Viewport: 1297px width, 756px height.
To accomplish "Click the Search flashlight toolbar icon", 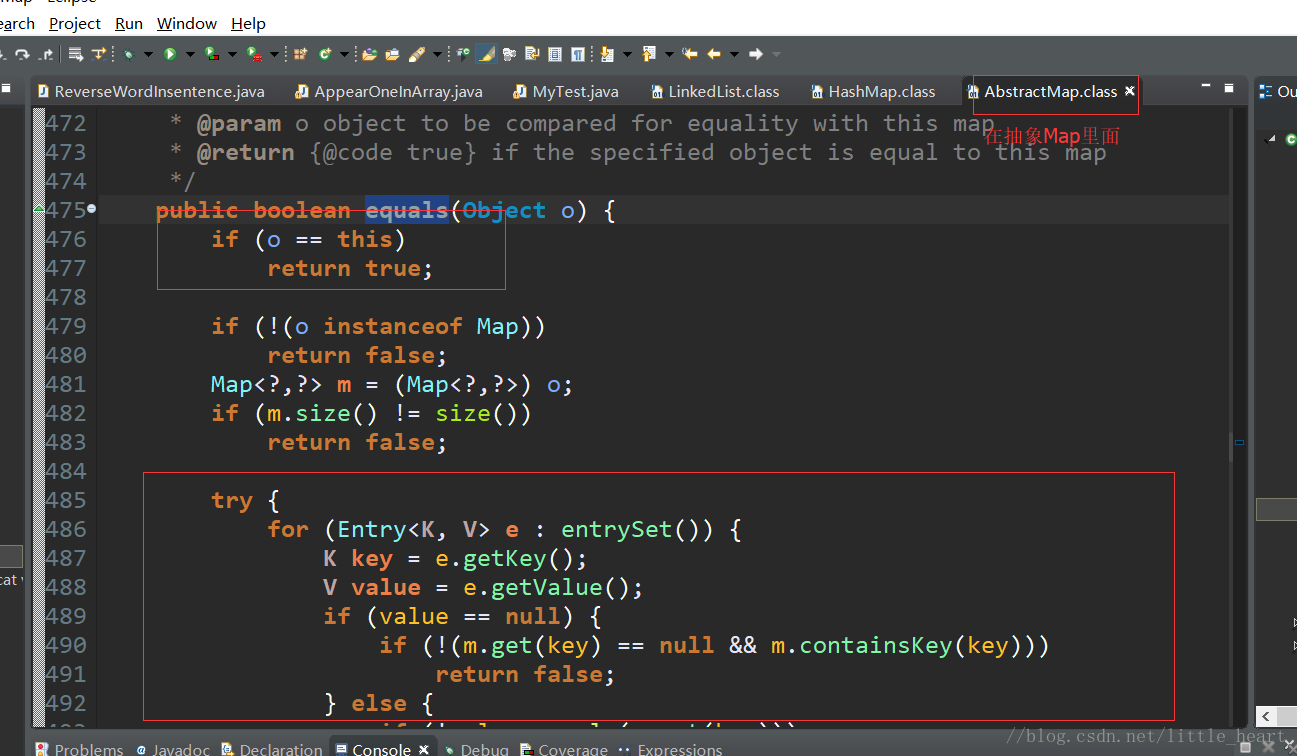I will pos(416,53).
